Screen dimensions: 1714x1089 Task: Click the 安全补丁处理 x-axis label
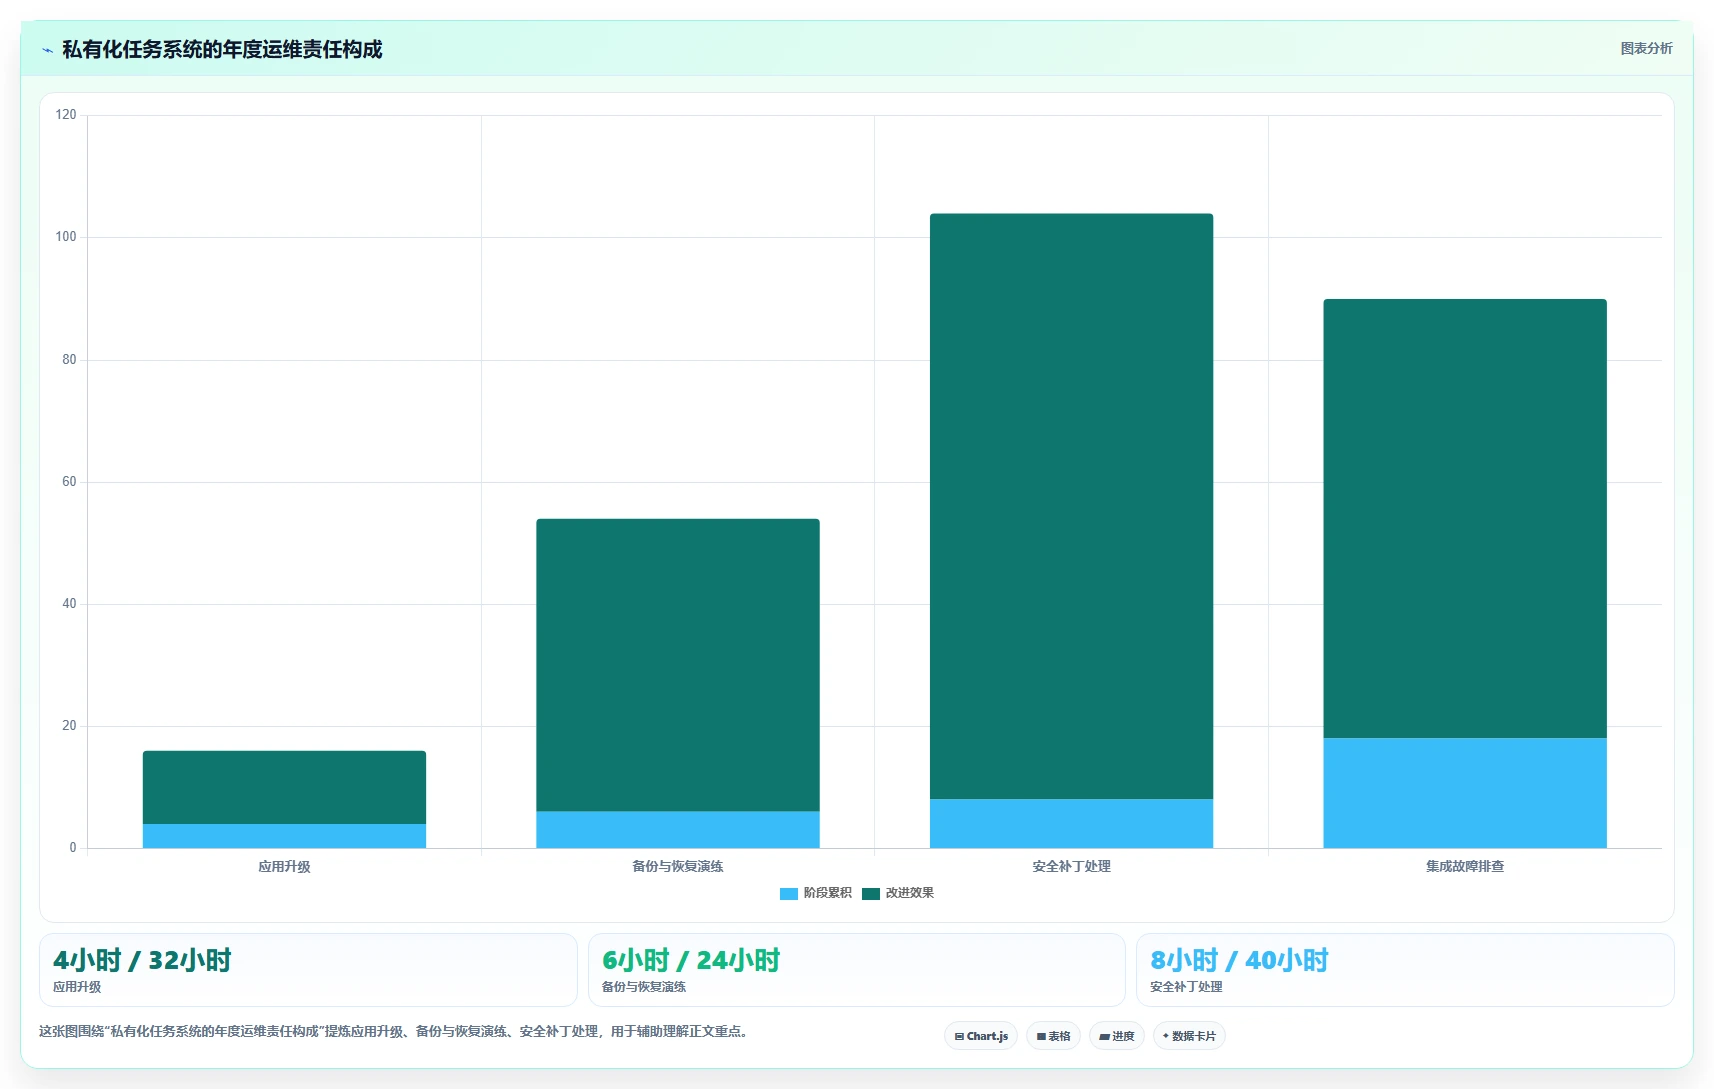[1071, 866]
